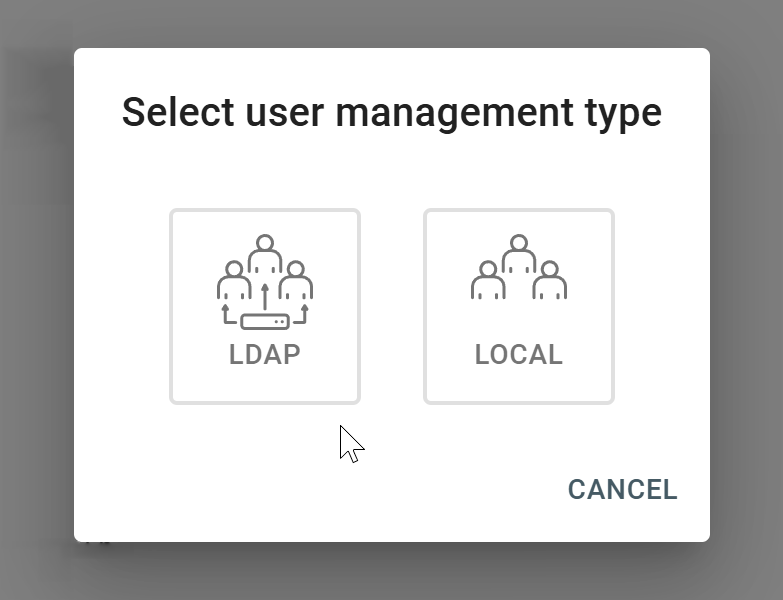
Task: Click the center upward arrow in LDAP icon
Action: [x=265, y=297]
